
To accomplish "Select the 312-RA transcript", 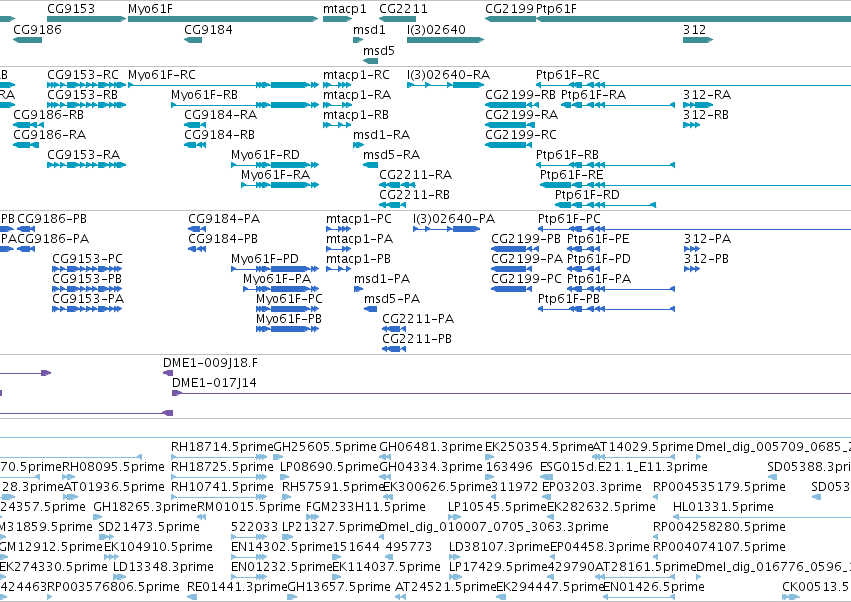I will point(698,105).
